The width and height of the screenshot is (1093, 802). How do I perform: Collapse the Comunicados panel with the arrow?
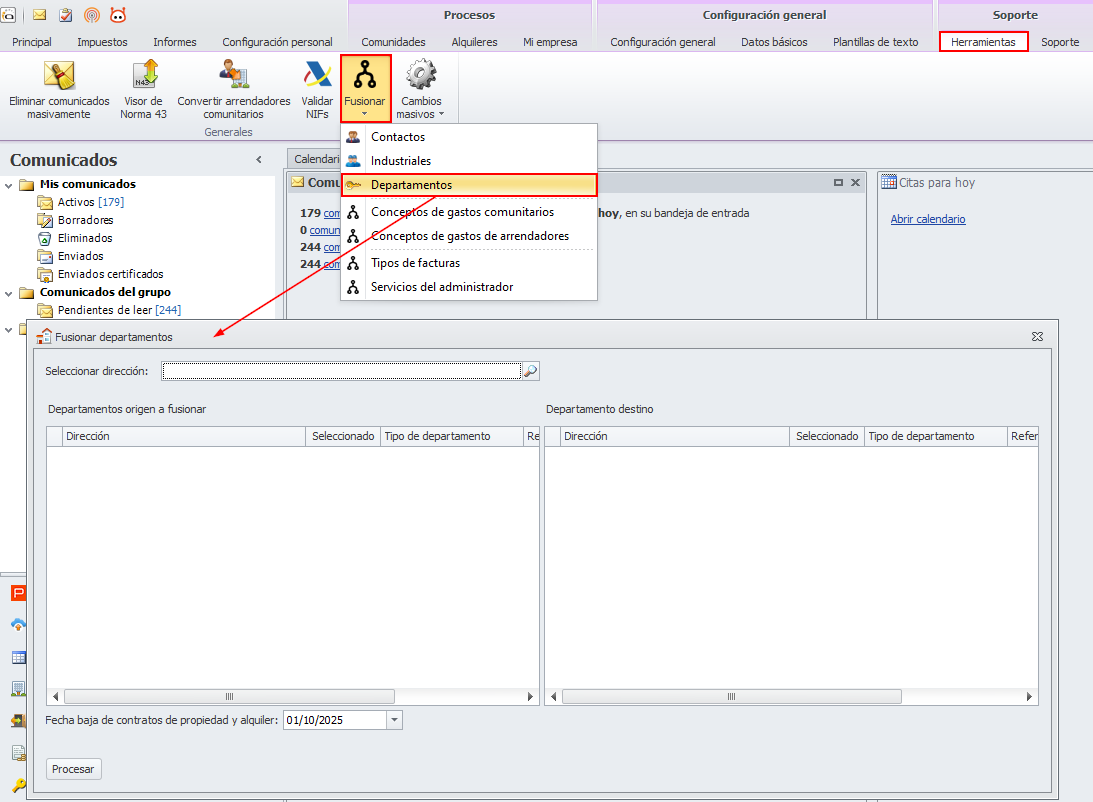[x=259, y=160]
